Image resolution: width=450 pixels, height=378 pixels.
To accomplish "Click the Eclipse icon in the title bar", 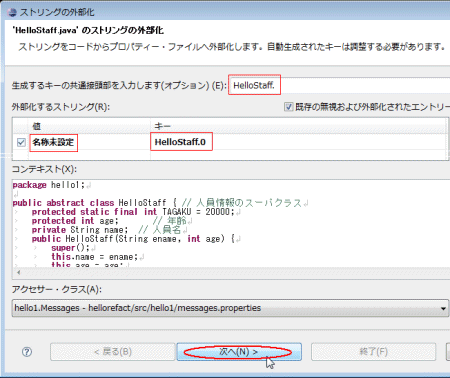I will point(12,12).
